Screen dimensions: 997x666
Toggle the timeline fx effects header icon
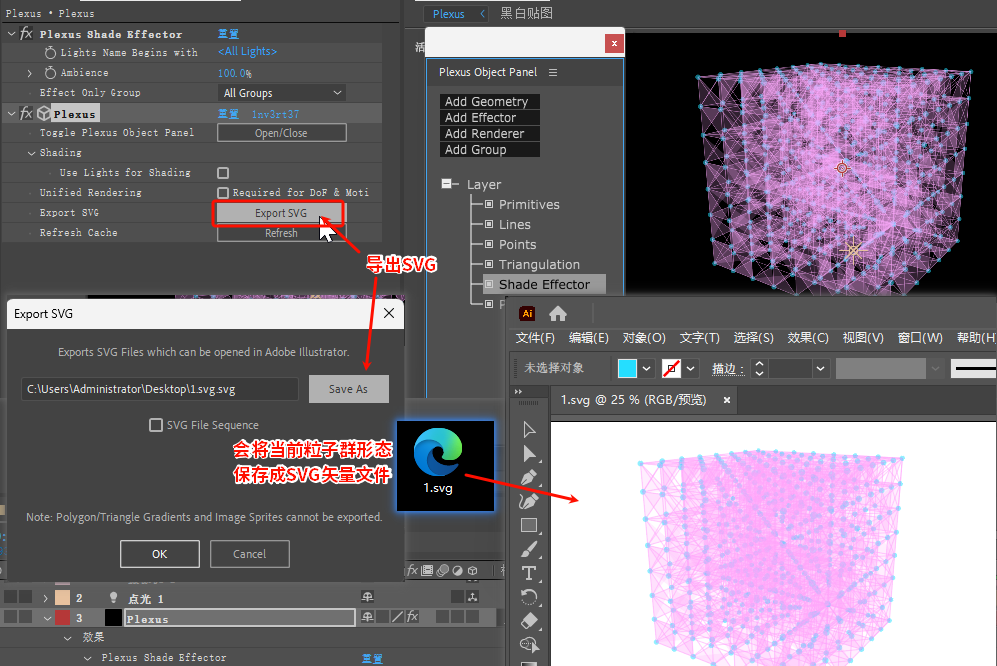413,571
